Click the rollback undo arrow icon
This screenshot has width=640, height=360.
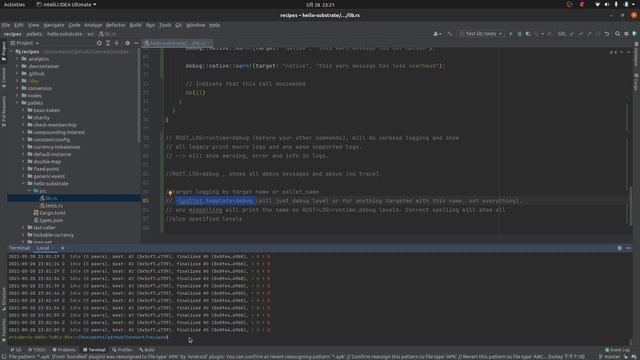[x=607, y=34]
